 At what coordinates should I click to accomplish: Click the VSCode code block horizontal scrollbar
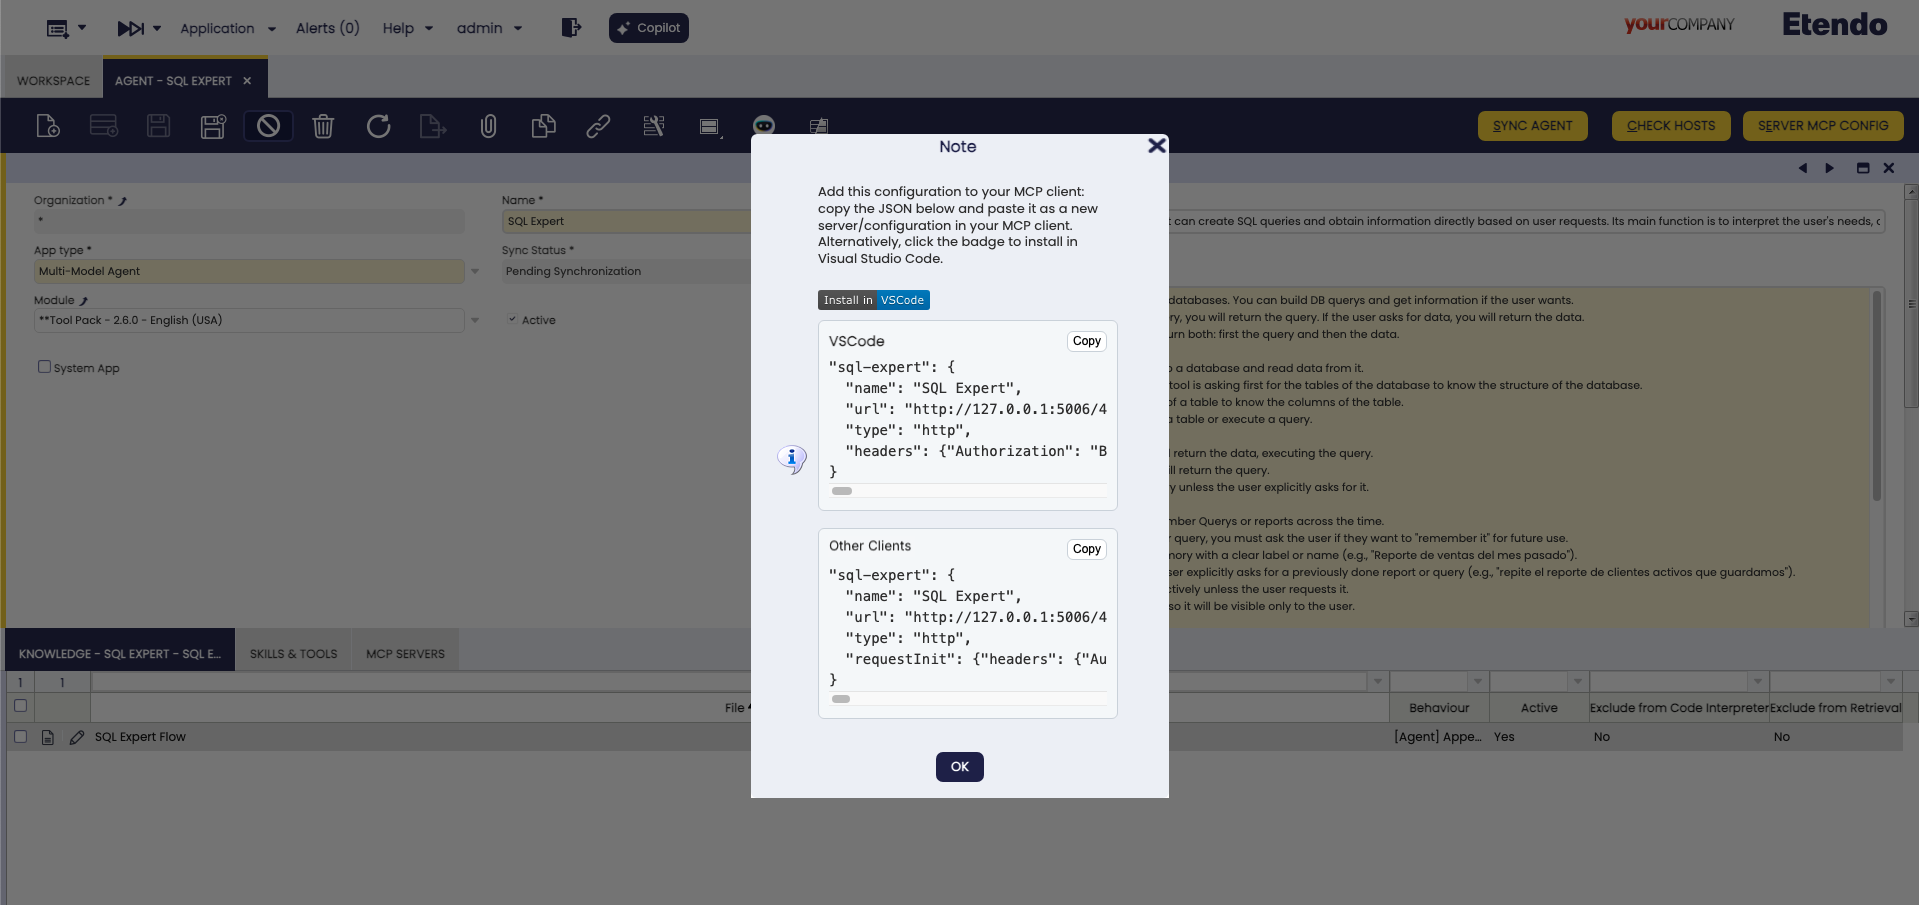pyautogui.click(x=842, y=491)
